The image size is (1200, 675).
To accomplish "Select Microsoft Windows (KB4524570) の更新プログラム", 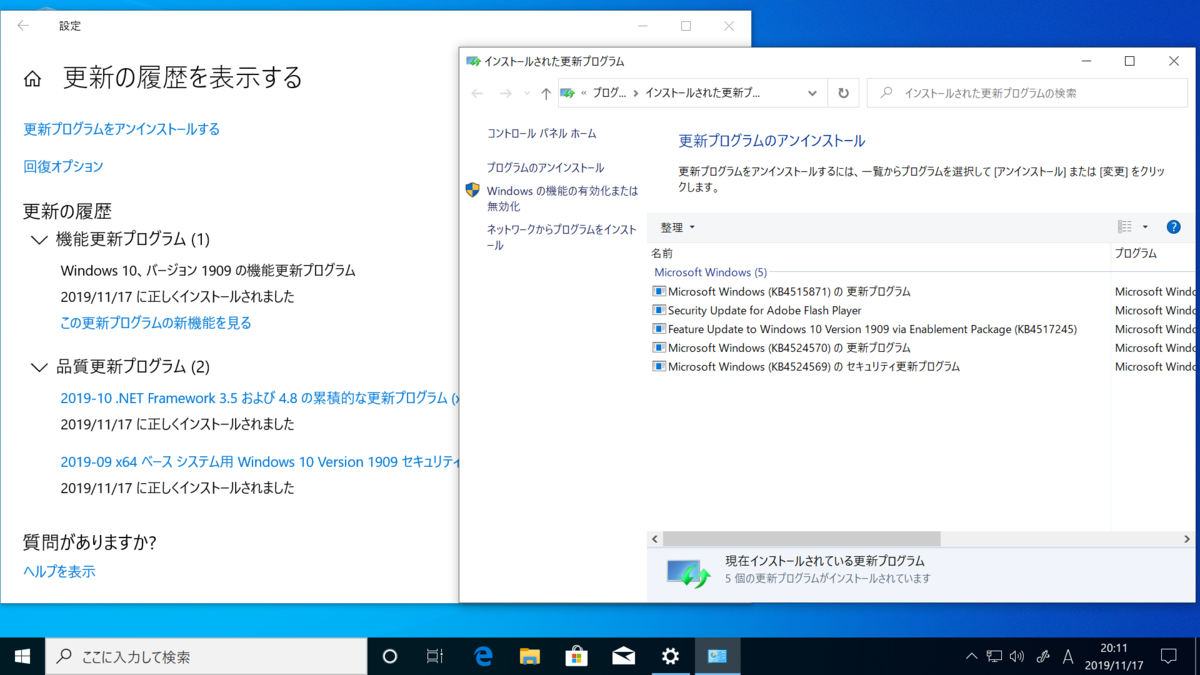I will pos(789,348).
